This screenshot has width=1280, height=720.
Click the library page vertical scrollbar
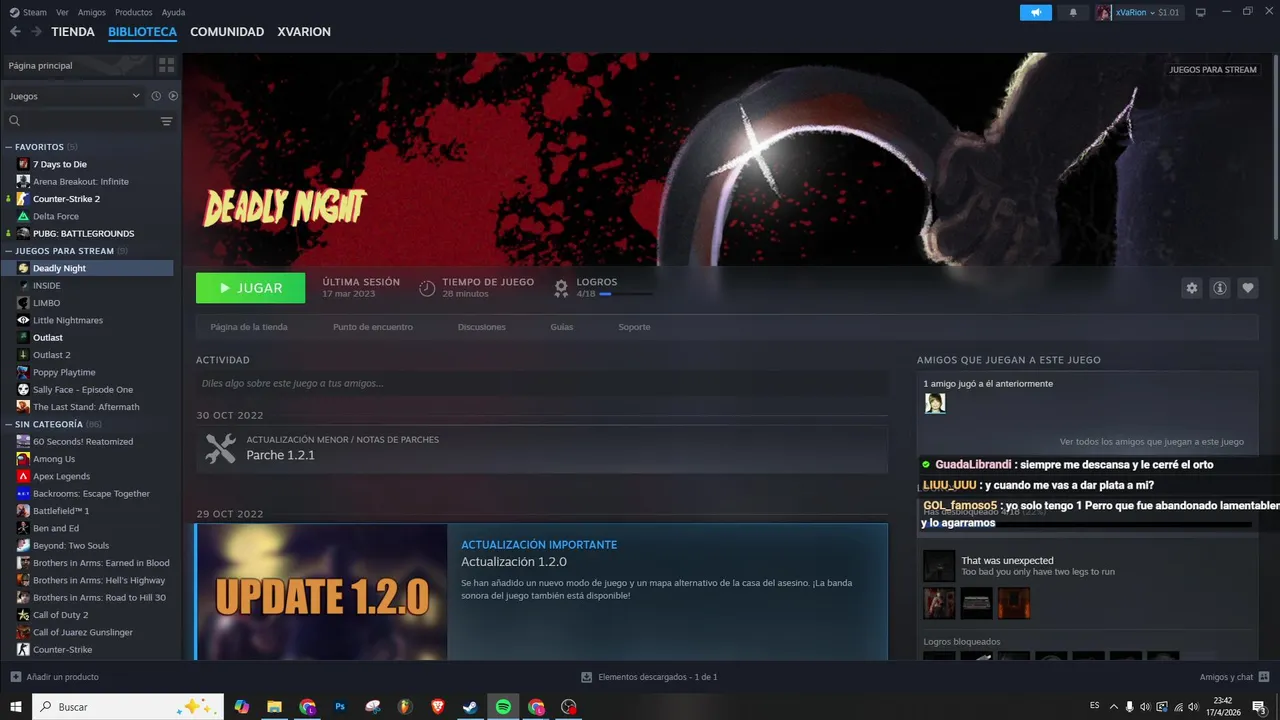(1276, 145)
